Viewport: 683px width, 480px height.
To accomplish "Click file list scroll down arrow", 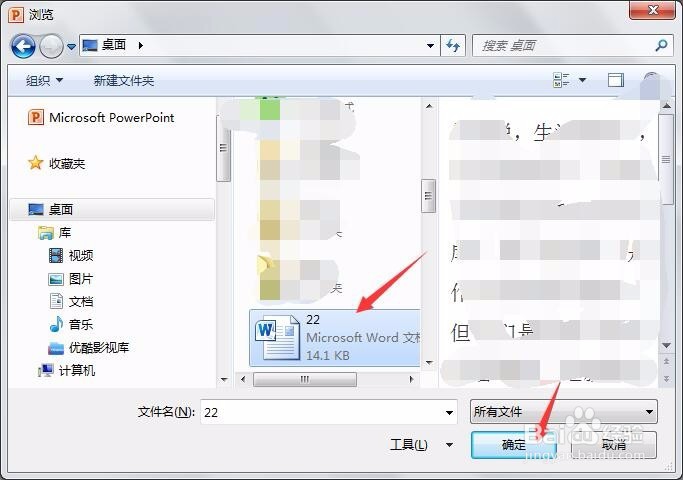I will [429, 362].
